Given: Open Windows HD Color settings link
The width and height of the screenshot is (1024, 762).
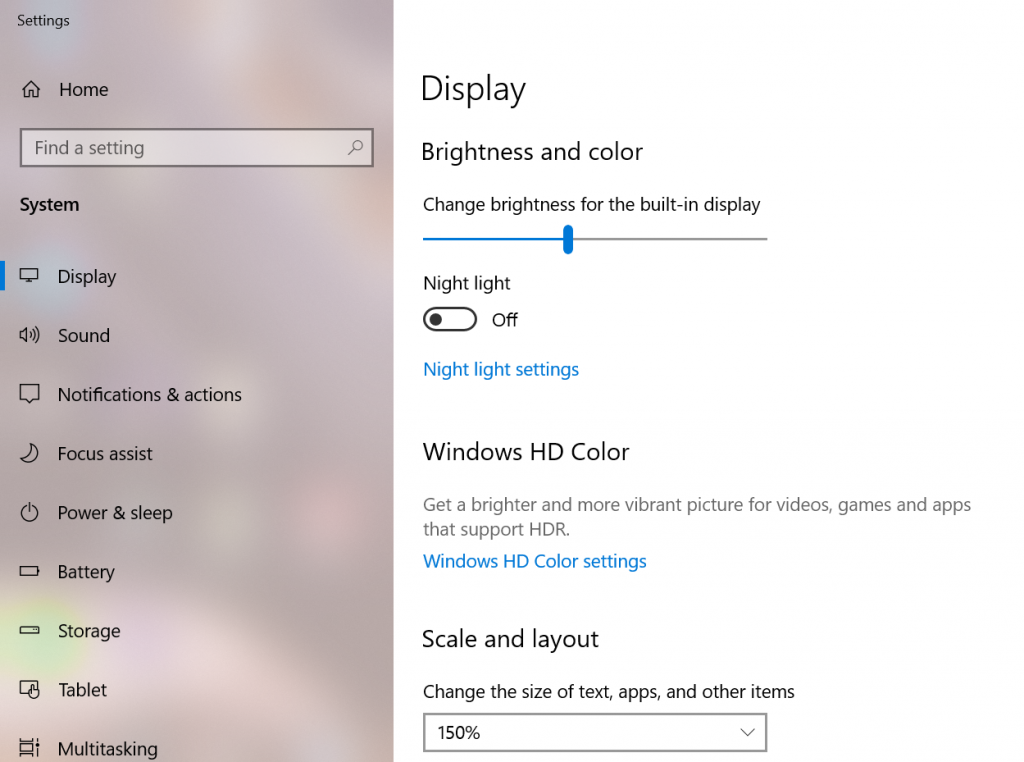Looking at the screenshot, I should 535,562.
